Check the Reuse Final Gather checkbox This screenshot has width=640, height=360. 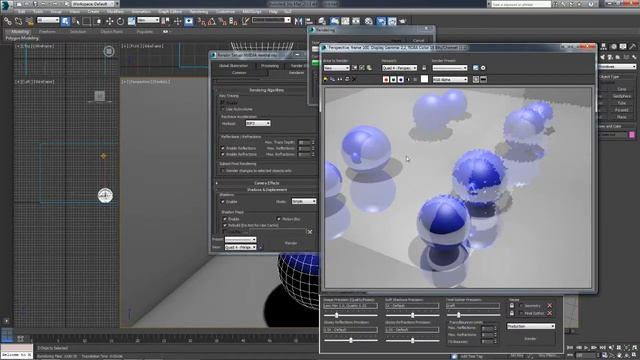coord(521,313)
